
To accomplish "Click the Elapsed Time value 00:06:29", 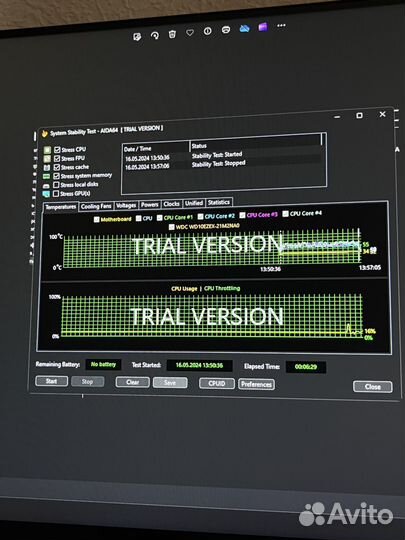I will pos(306,366).
